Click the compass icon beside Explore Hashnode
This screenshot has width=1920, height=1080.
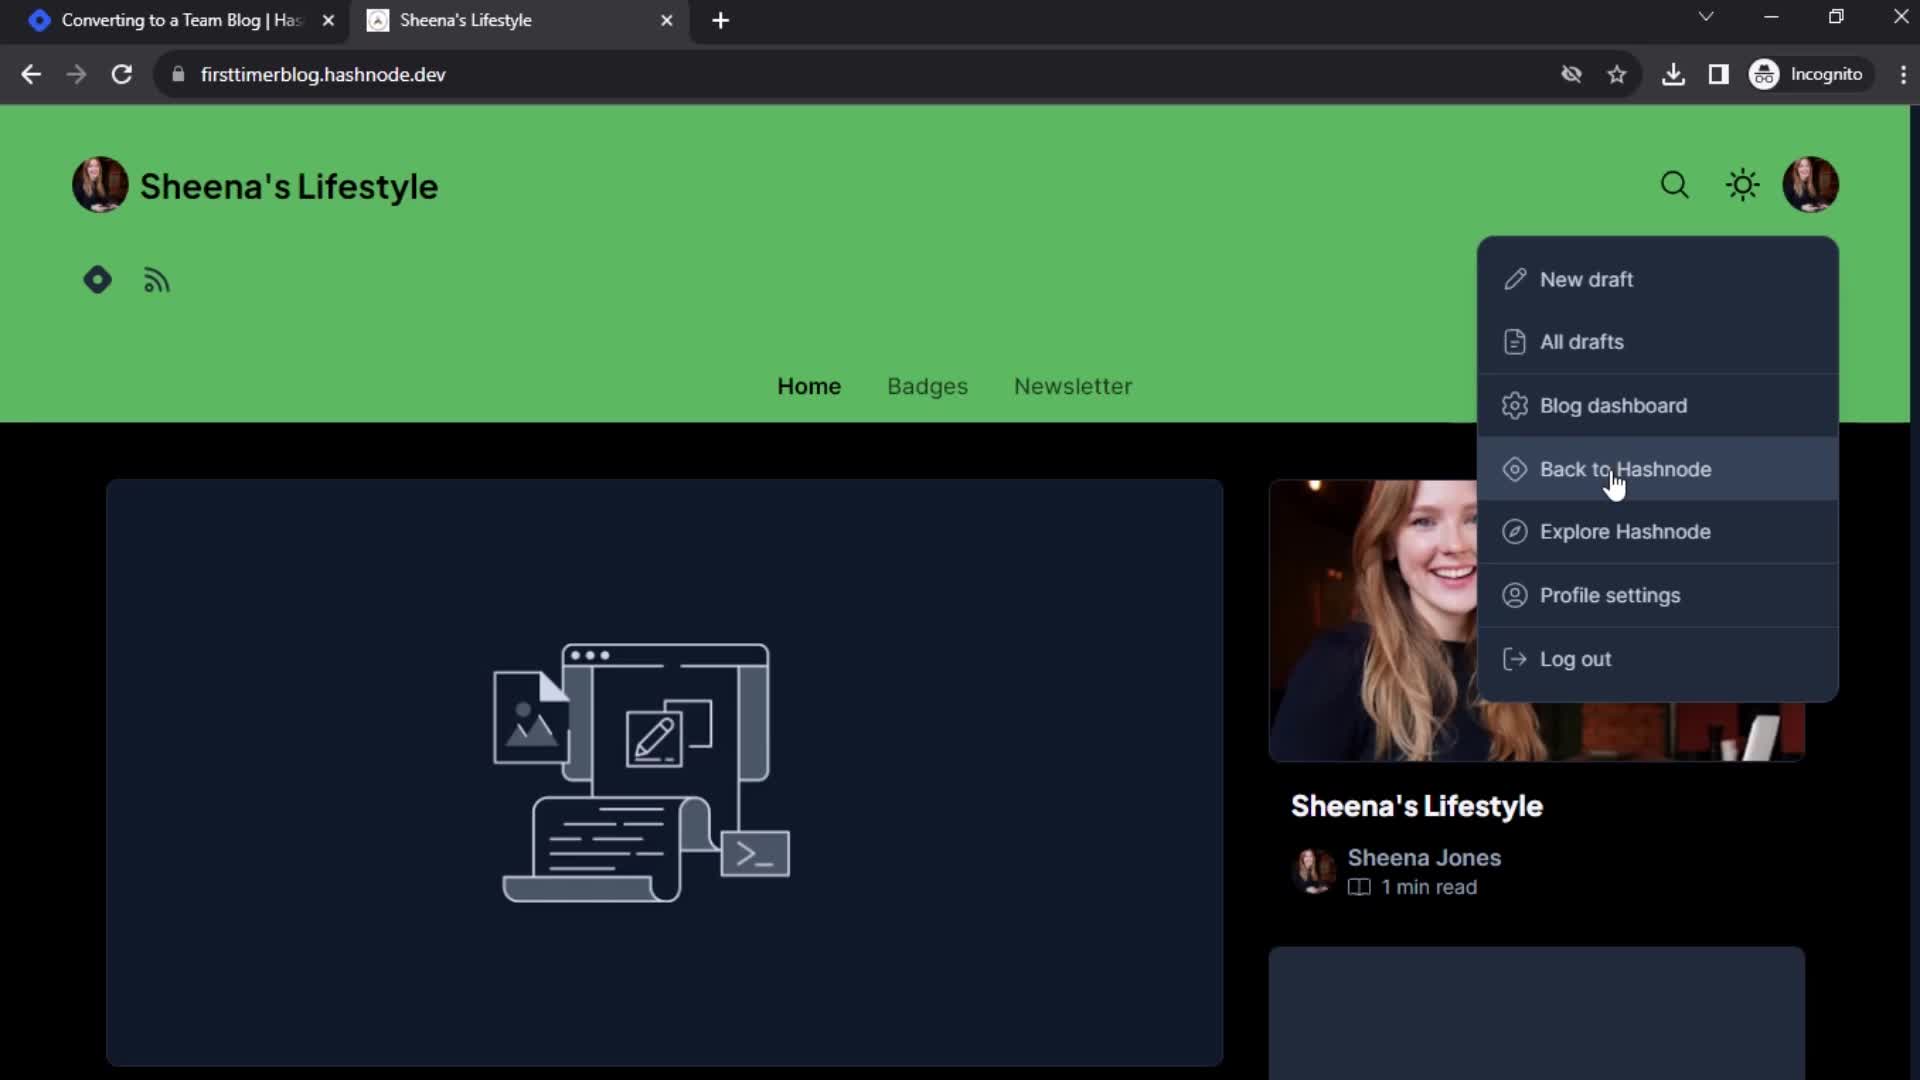point(1515,532)
